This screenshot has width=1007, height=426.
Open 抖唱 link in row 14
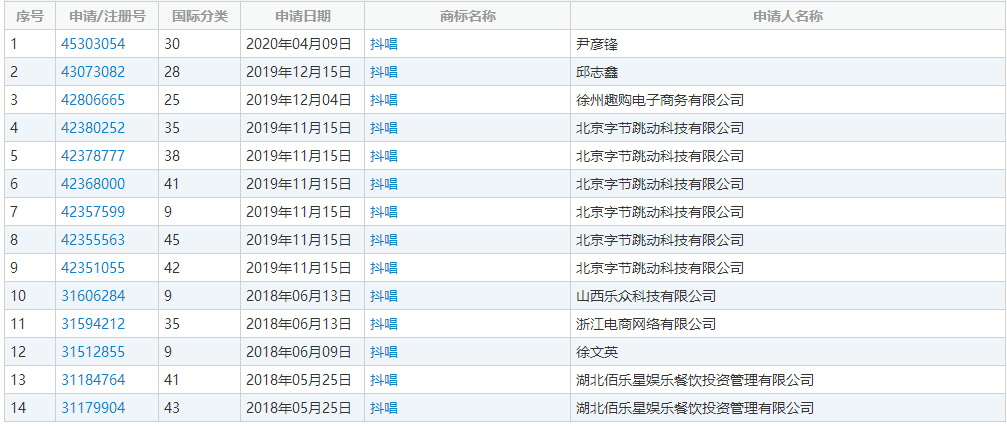[383, 408]
